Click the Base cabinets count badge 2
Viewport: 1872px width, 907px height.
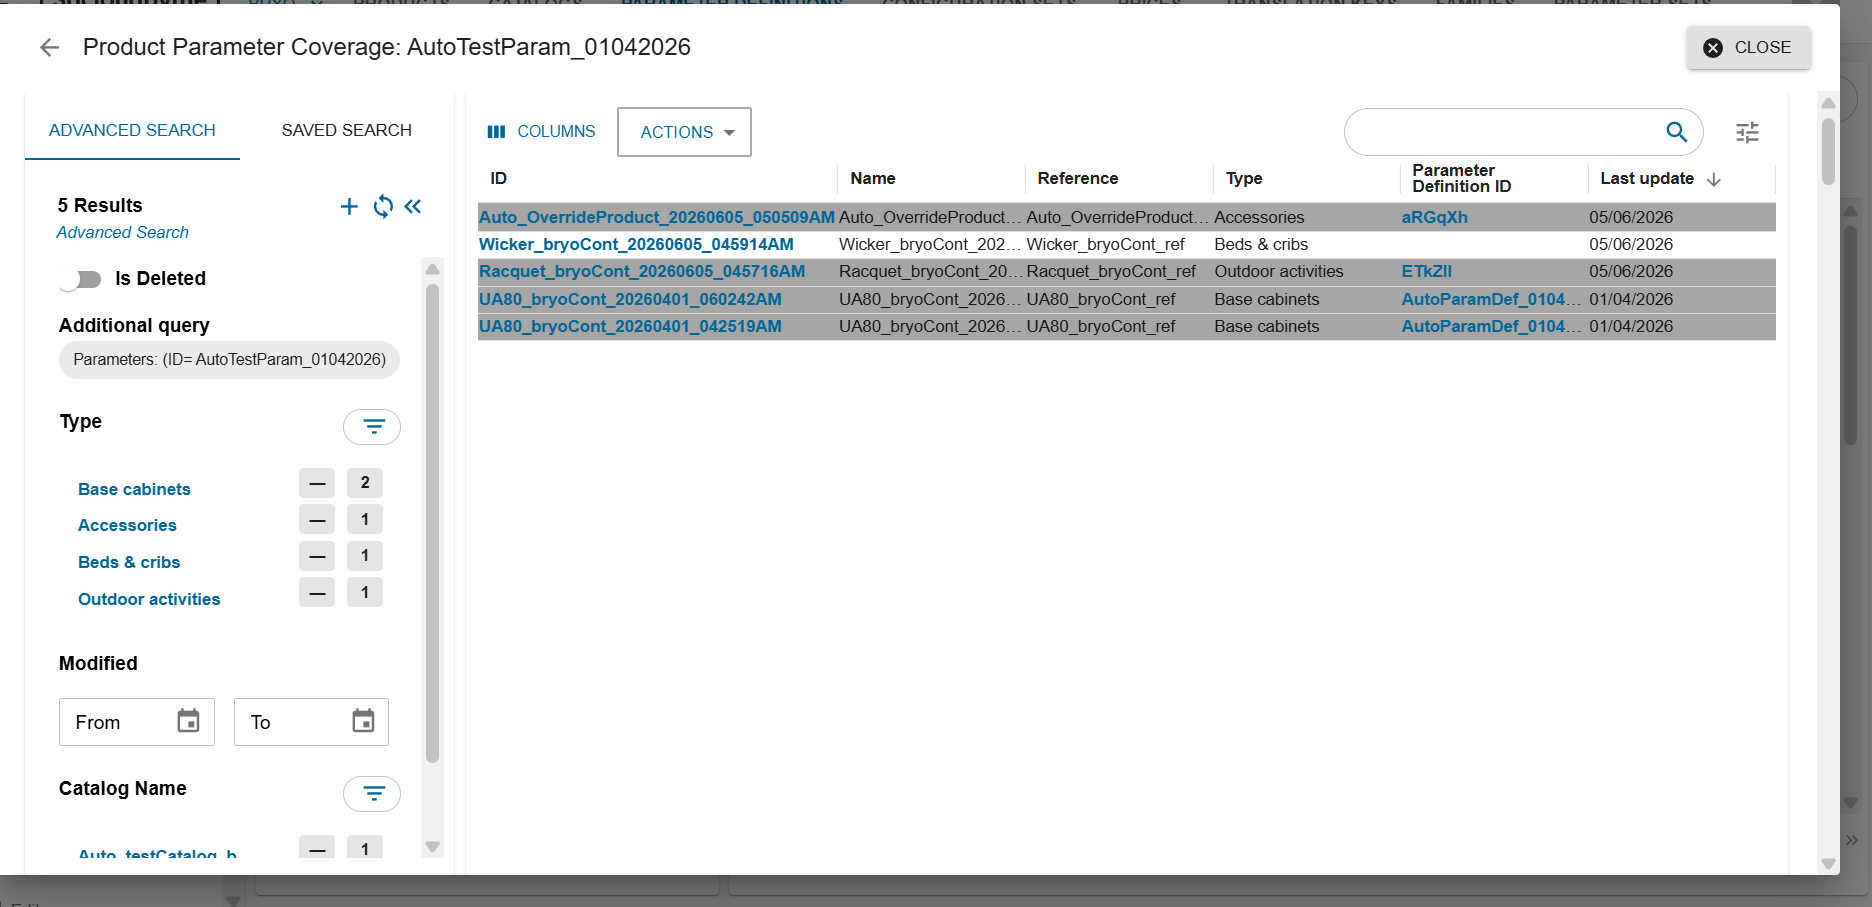pos(365,483)
